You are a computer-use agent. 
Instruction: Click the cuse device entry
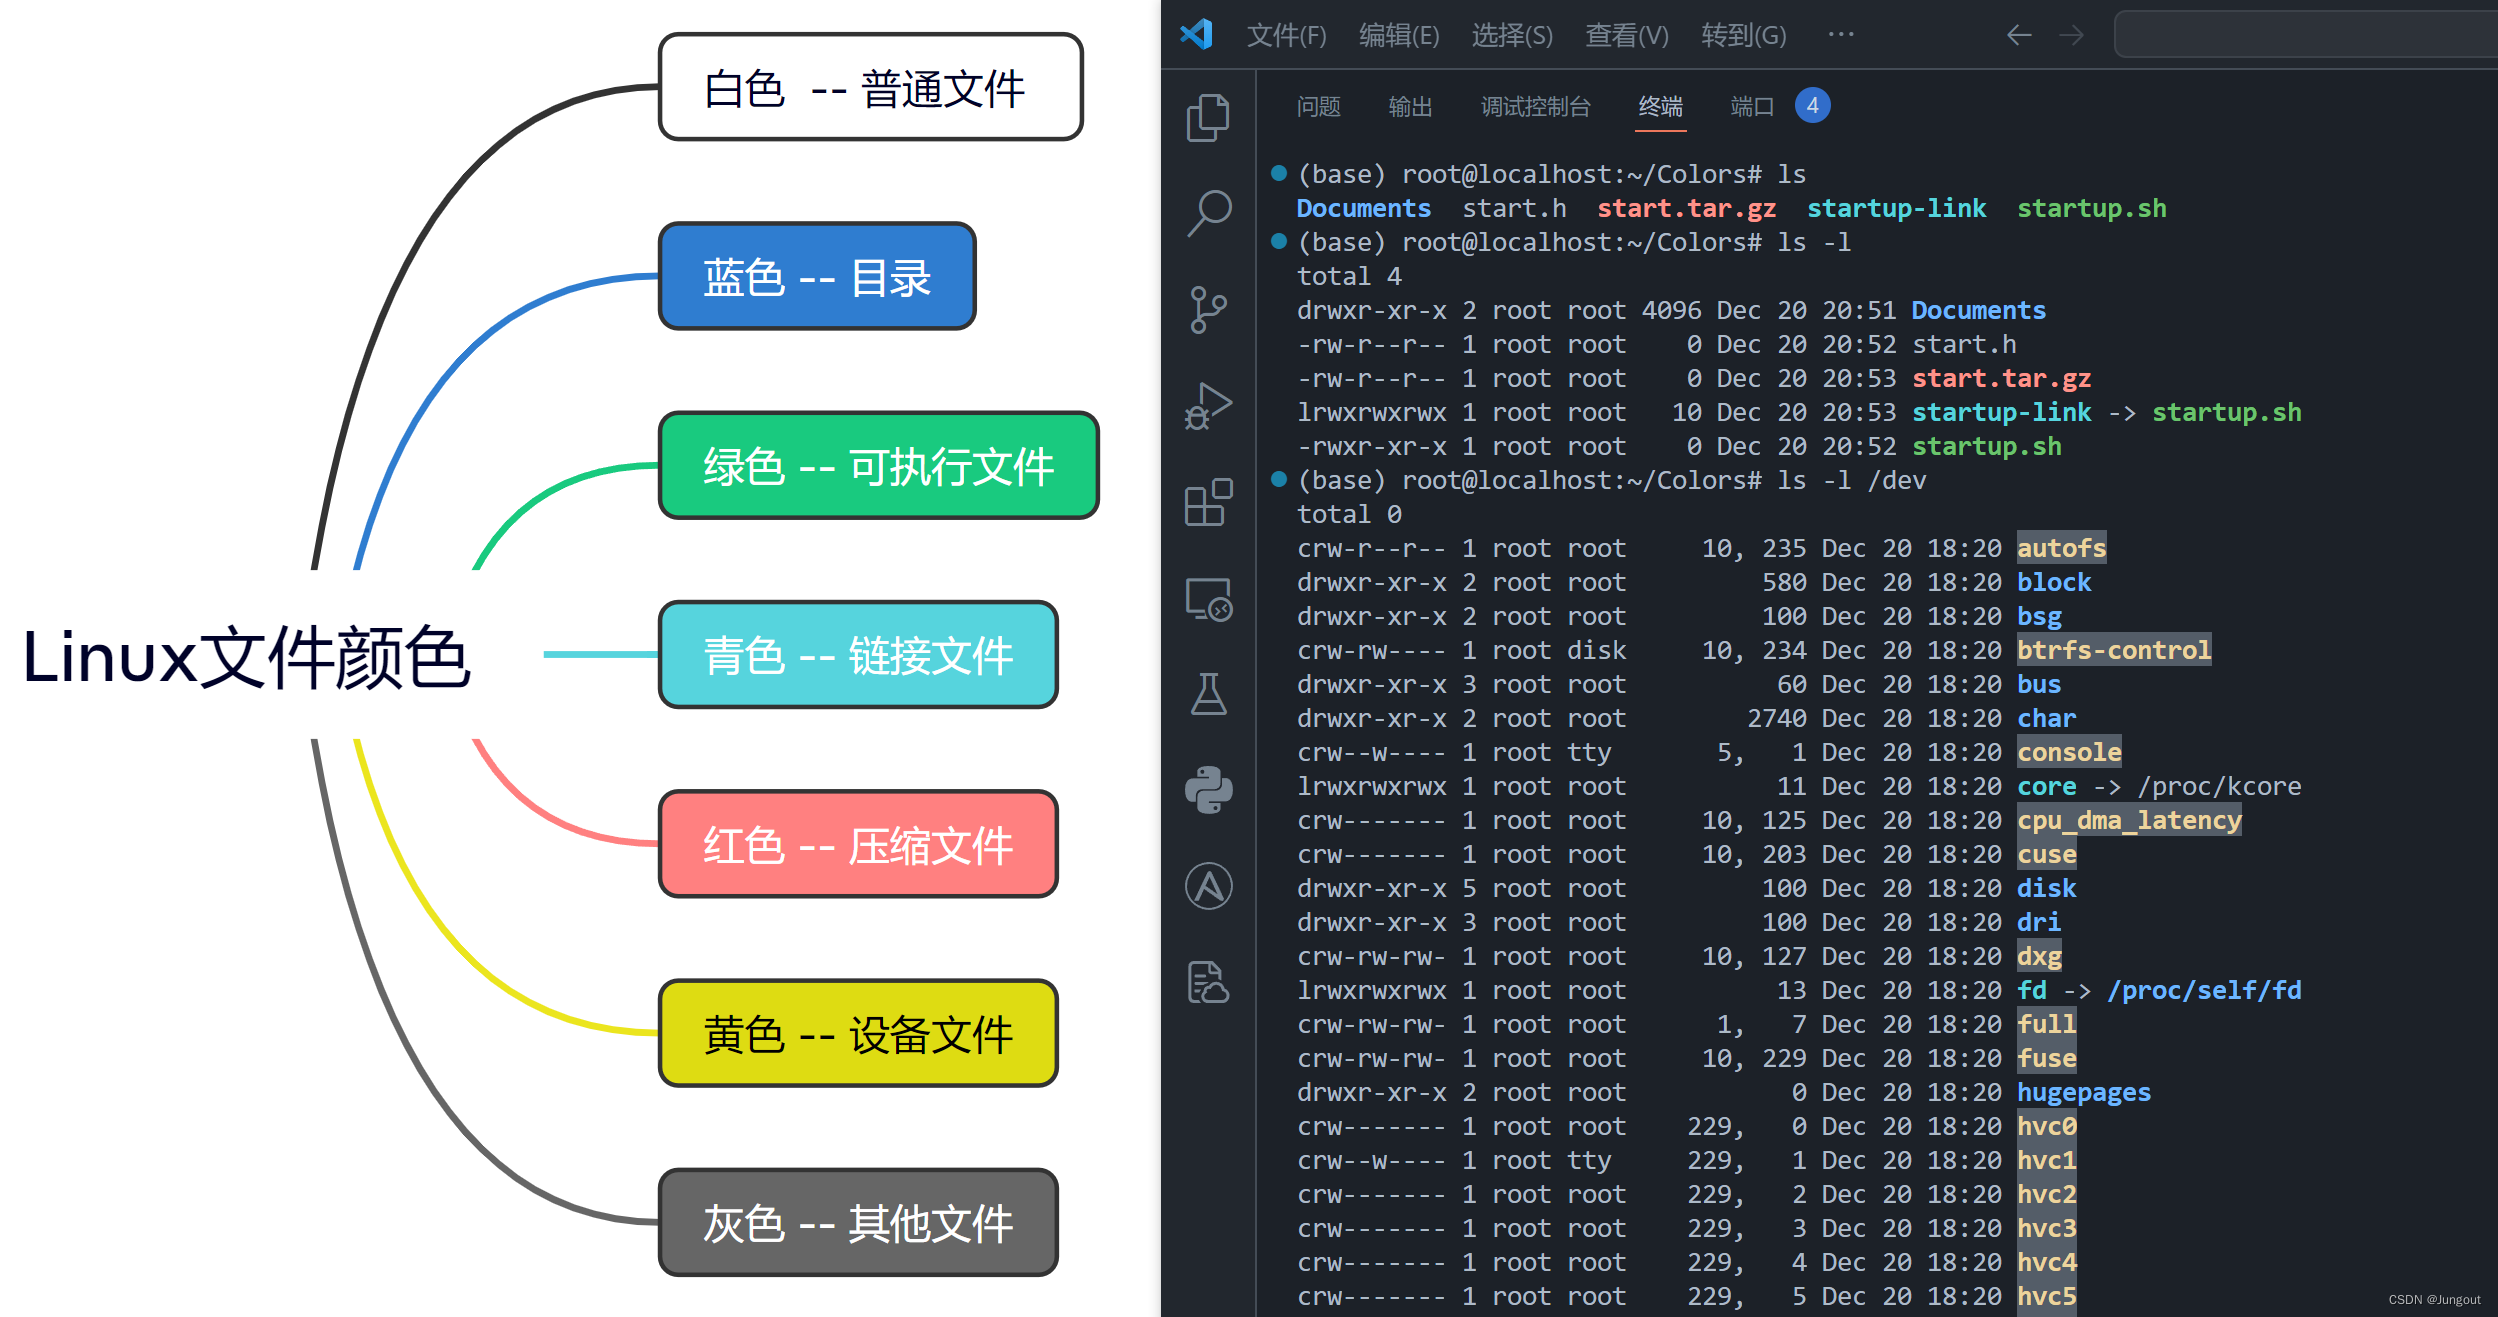coord(2046,854)
